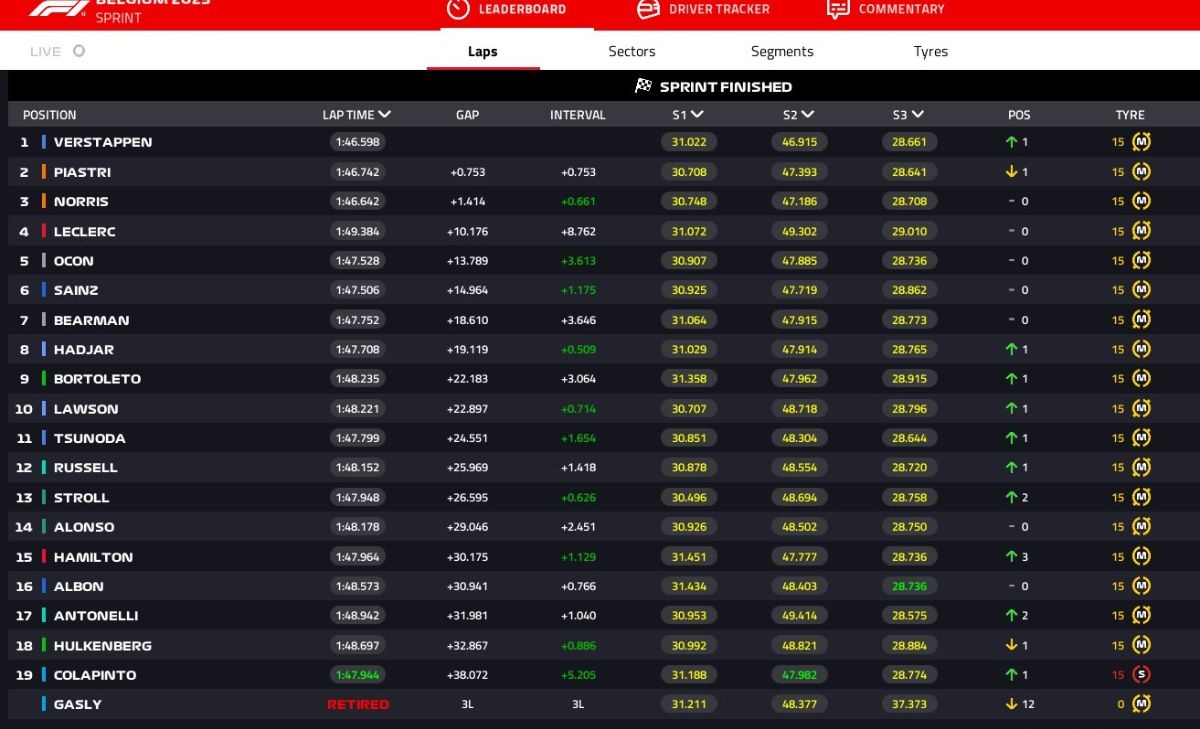Open the Segments tab
This screenshot has height=729, width=1200.
tap(782, 51)
